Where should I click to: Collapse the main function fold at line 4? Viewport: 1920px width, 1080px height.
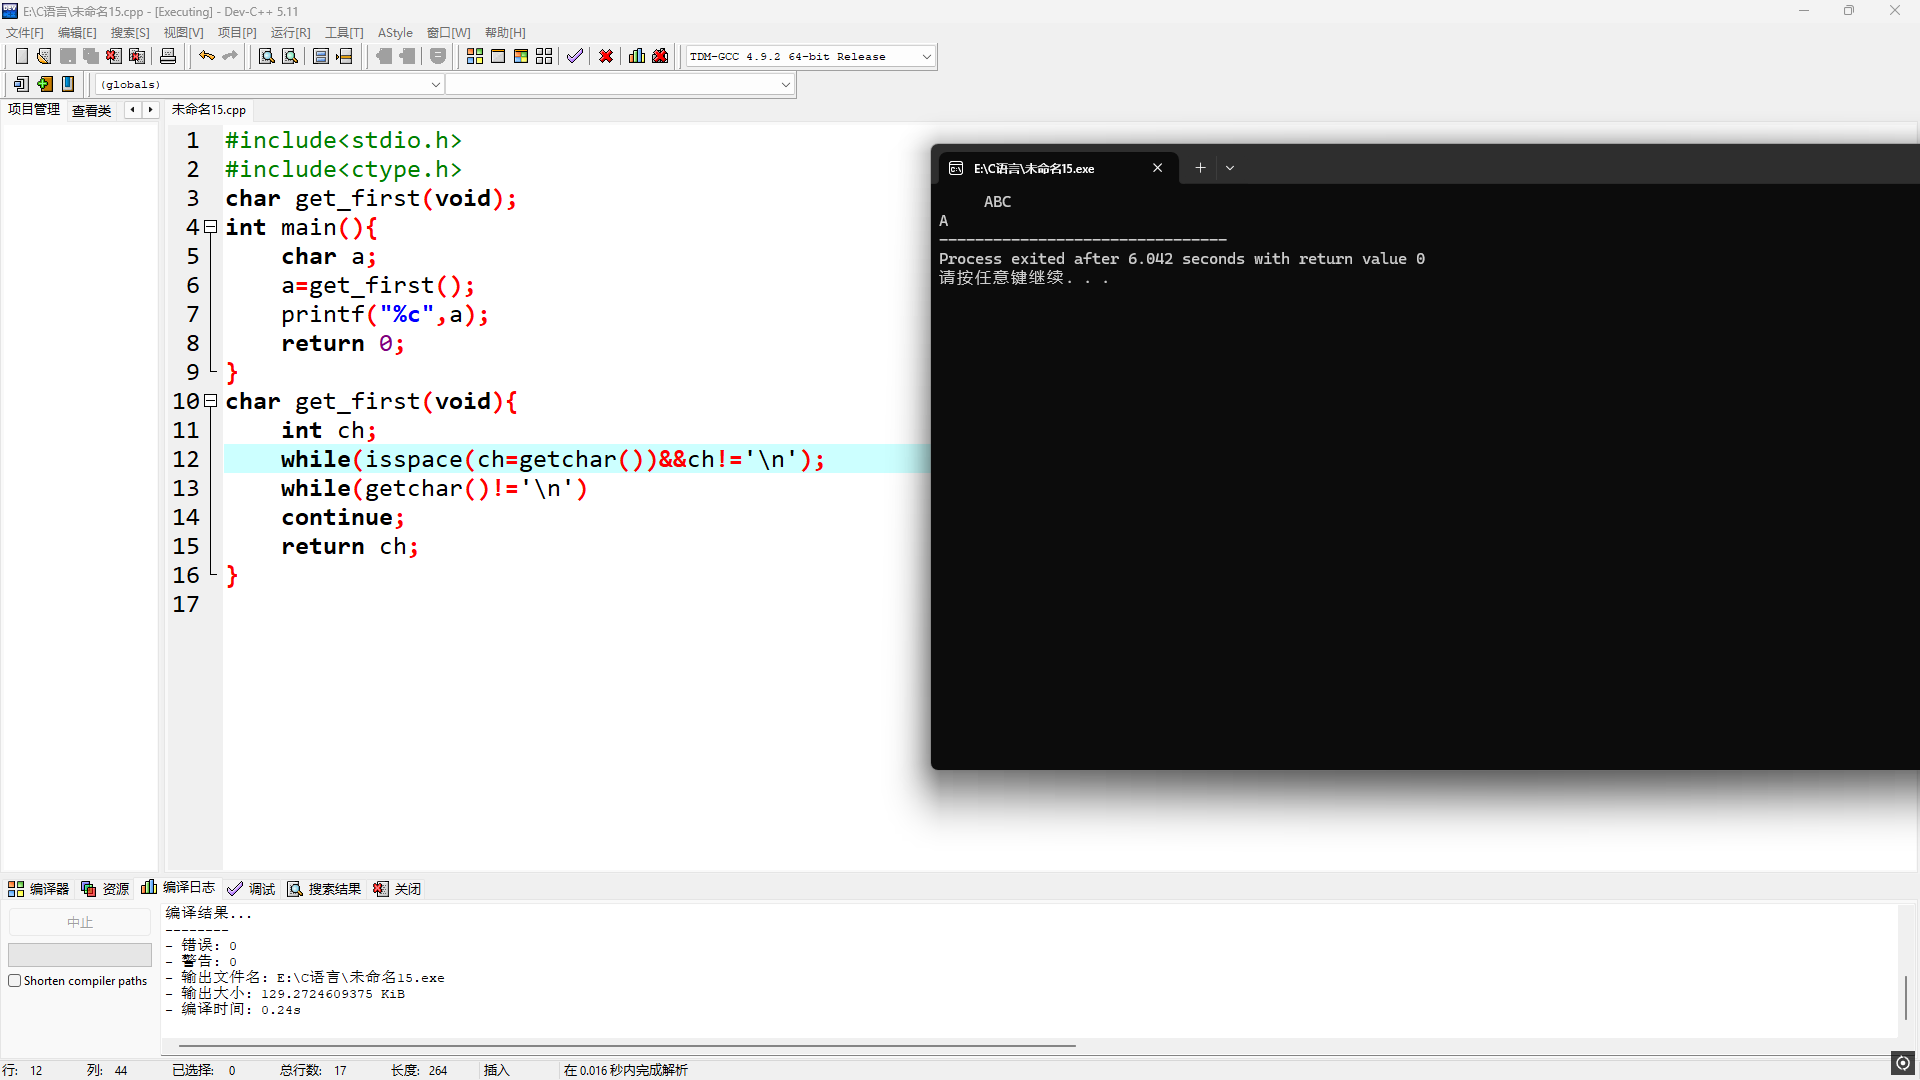211,227
